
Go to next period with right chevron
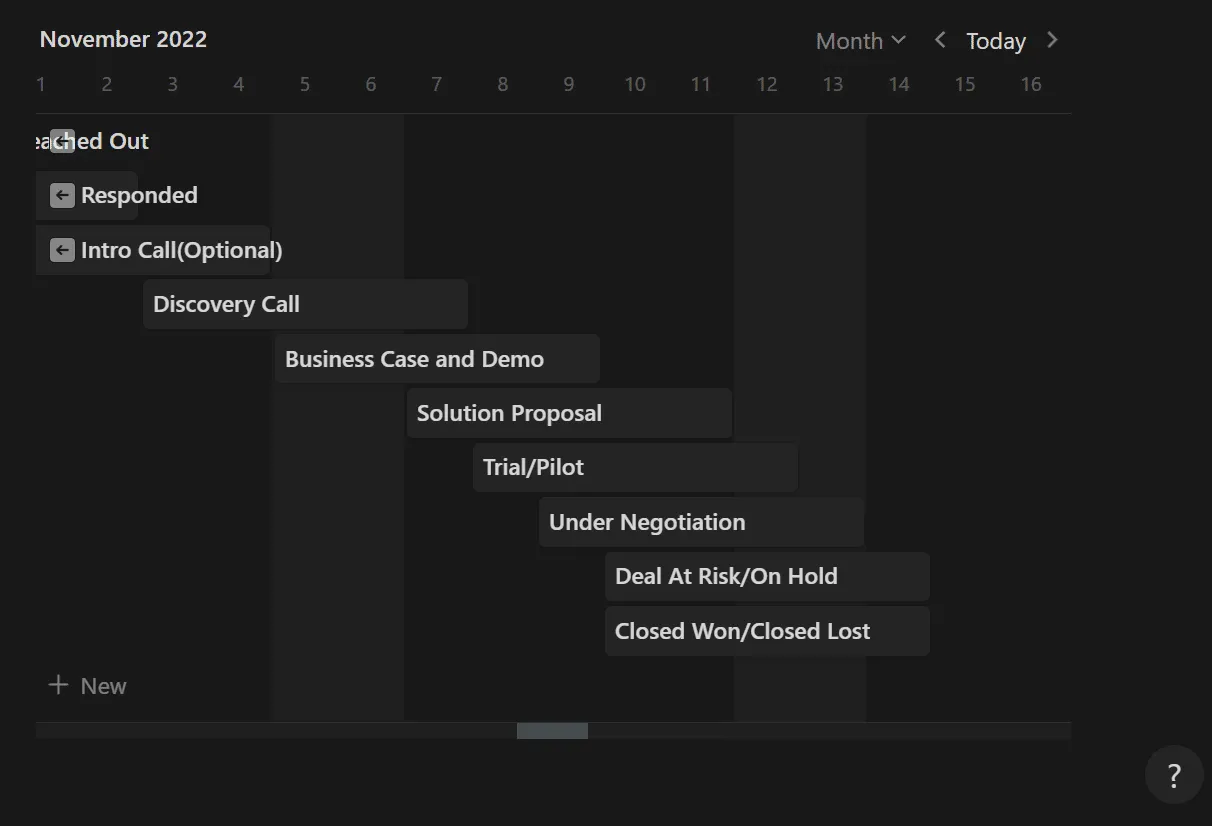1052,40
